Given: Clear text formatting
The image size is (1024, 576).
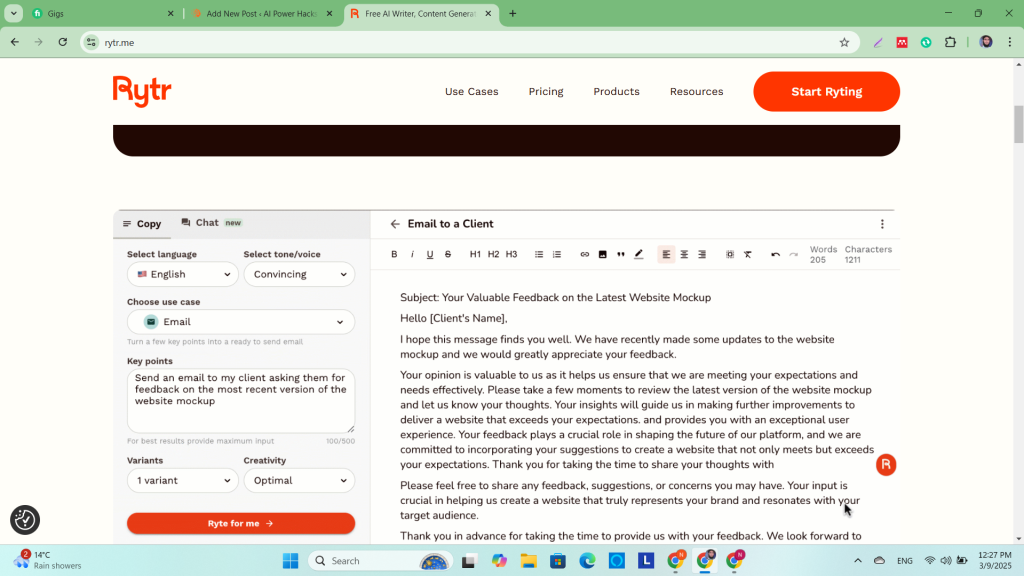Looking at the screenshot, I should click(747, 255).
